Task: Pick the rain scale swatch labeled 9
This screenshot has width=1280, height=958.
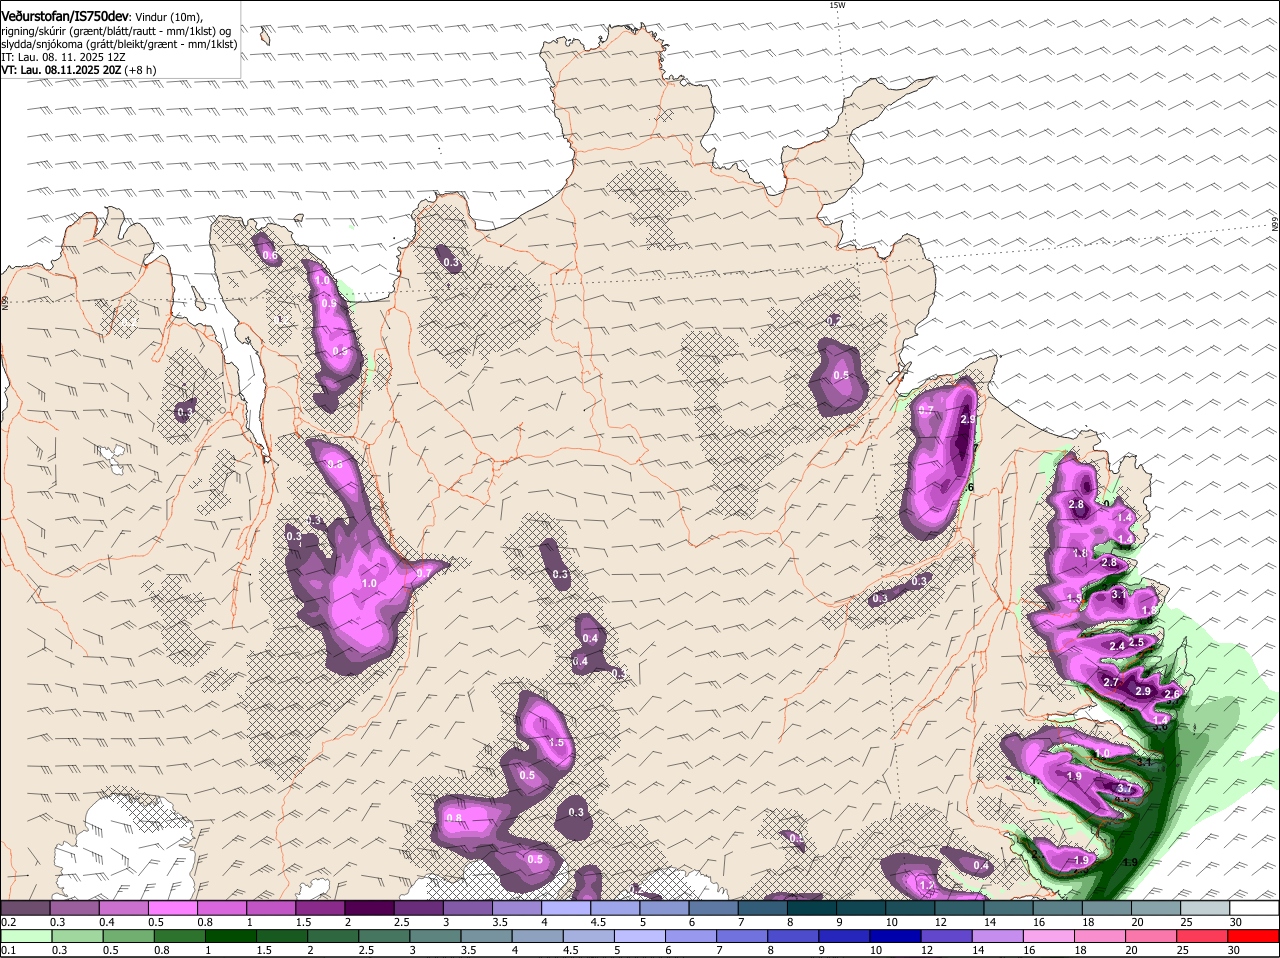Action: (x=844, y=936)
